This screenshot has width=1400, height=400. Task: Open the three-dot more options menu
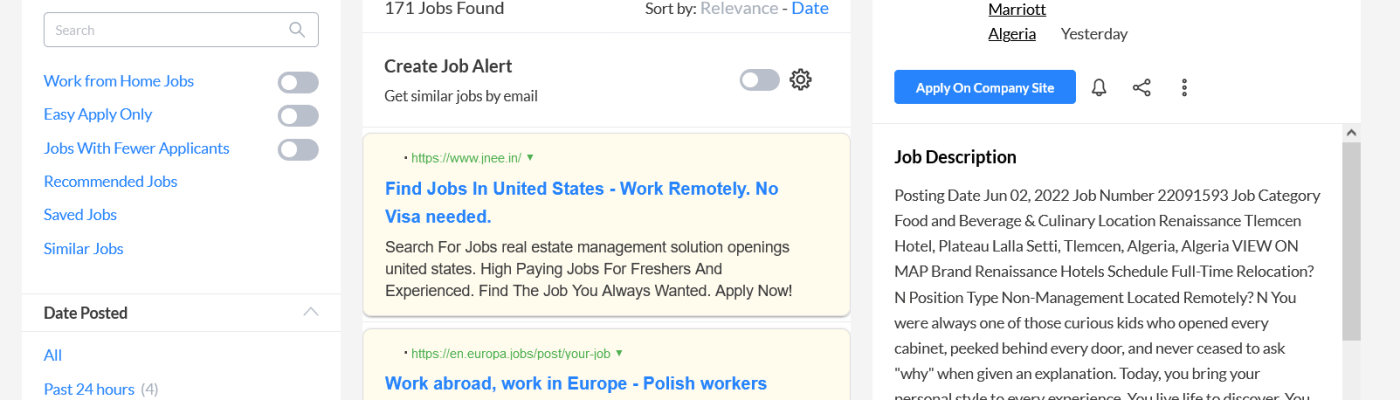1184,88
